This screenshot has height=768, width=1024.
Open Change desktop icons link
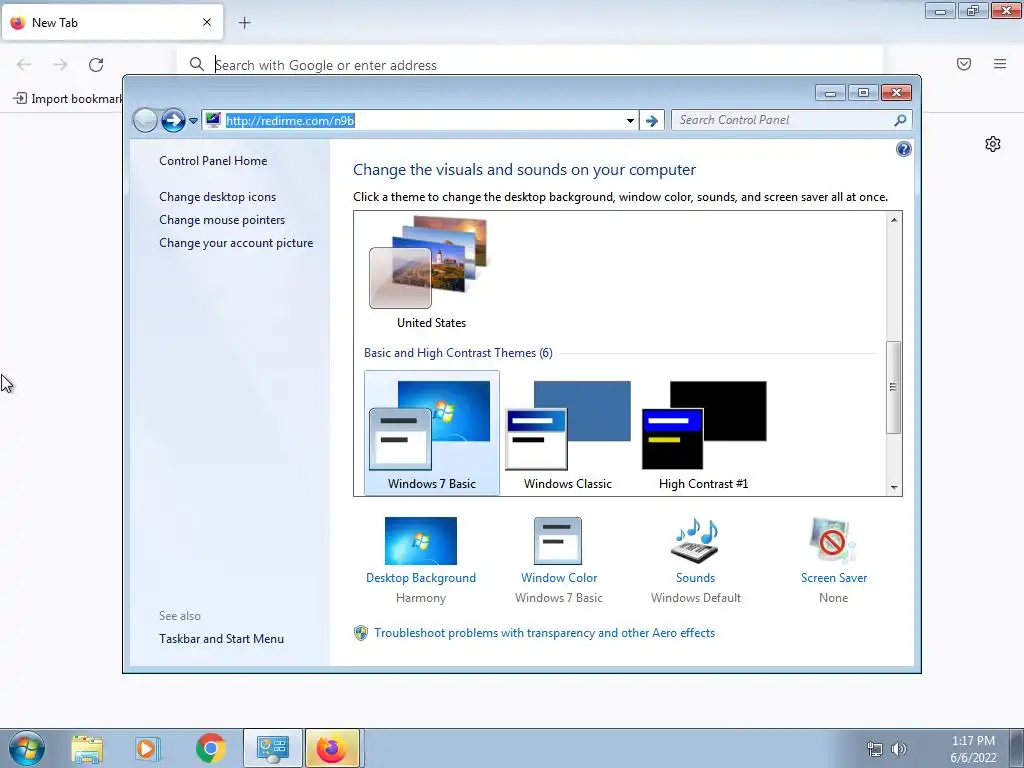click(217, 197)
